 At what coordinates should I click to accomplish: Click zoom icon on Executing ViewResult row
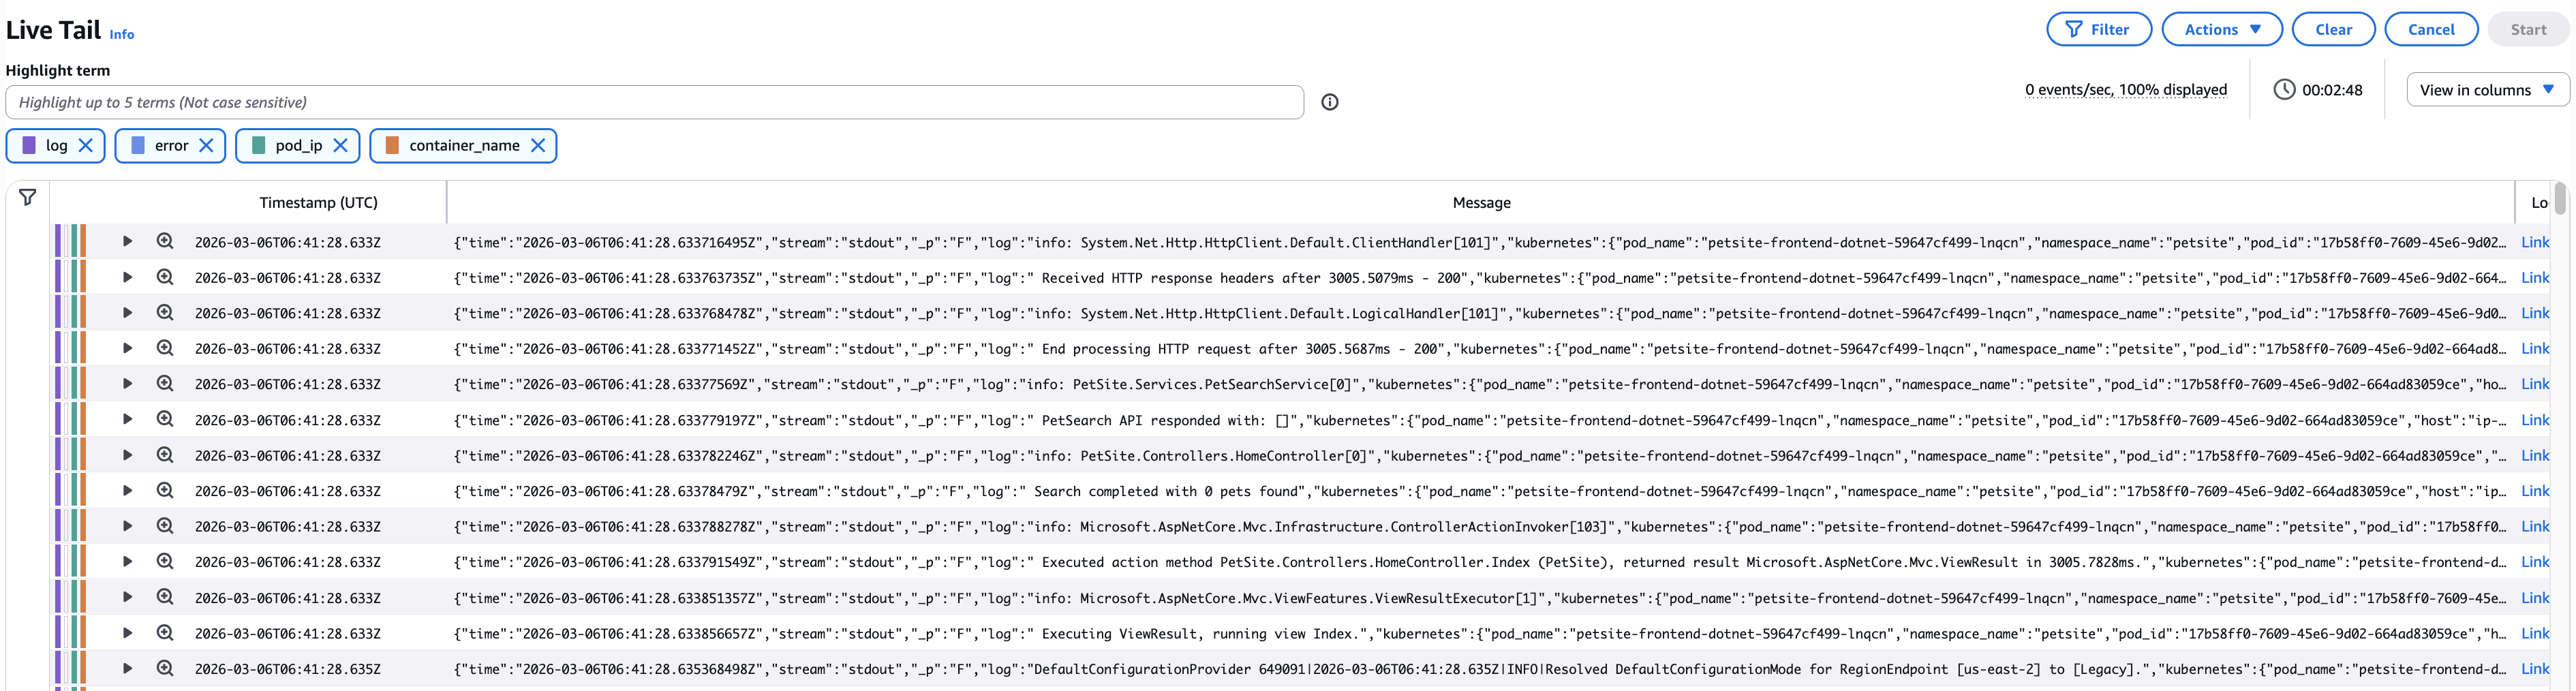tap(165, 633)
